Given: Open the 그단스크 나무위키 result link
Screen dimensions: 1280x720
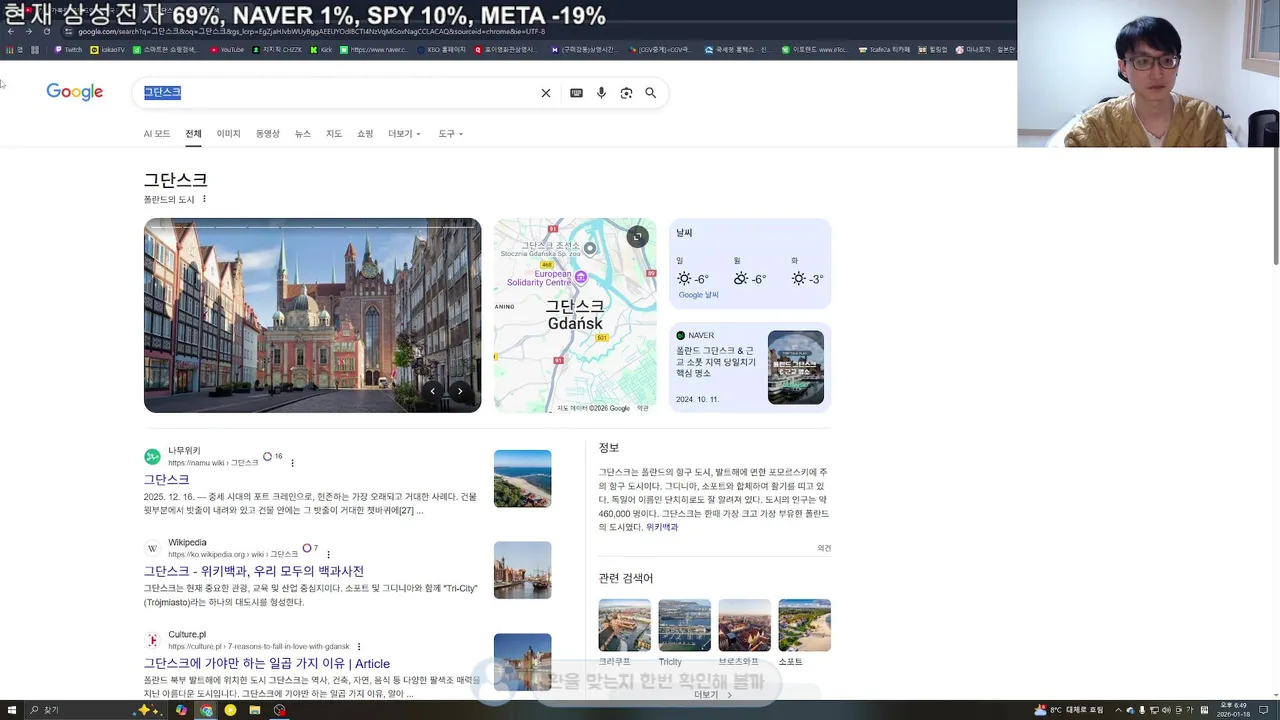Looking at the screenshot, I should [166, 480].
